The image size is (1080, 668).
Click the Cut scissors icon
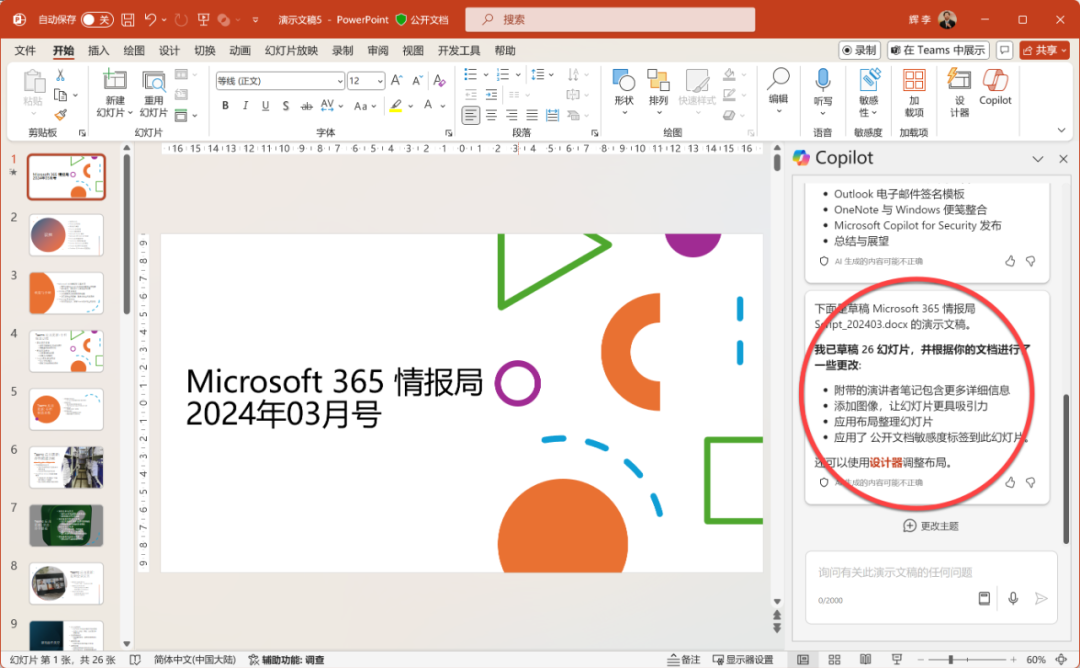coord(61,75)
